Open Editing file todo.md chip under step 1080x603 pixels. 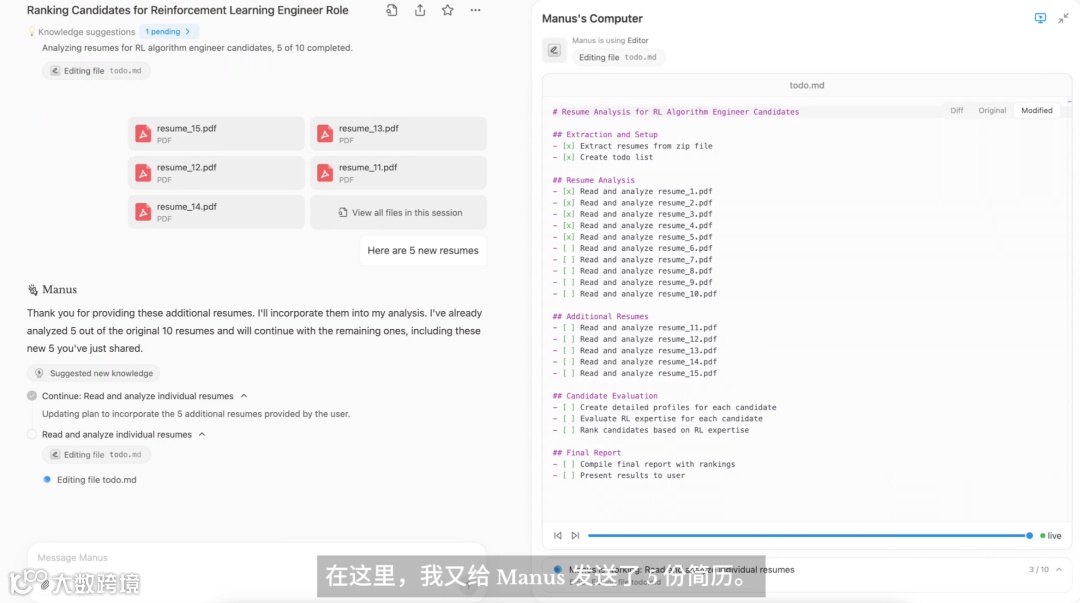point(96,455)
